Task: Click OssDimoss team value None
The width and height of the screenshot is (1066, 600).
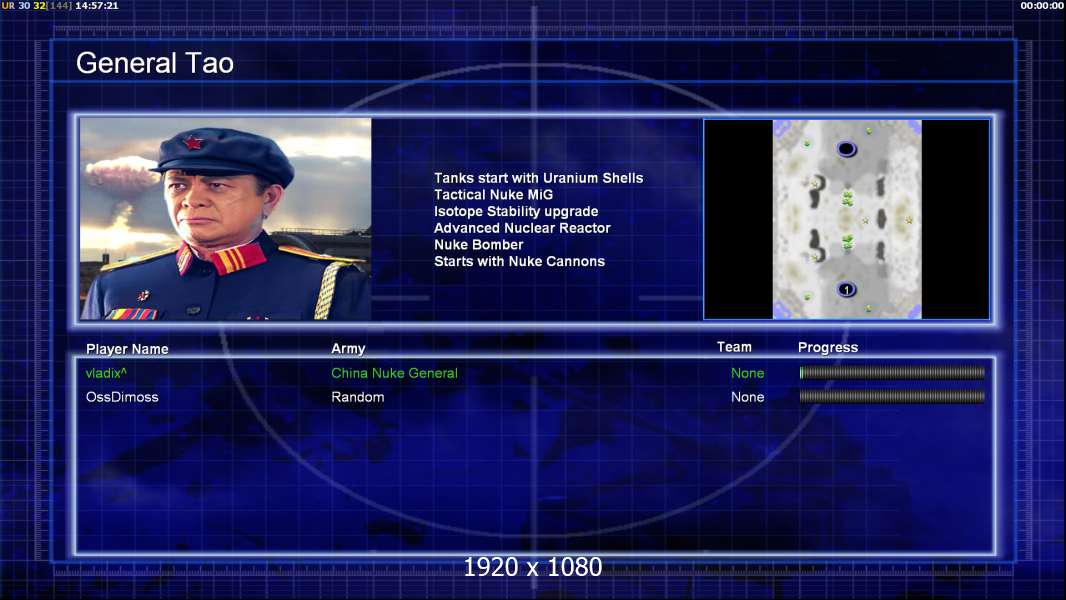Action: (747, 397)
